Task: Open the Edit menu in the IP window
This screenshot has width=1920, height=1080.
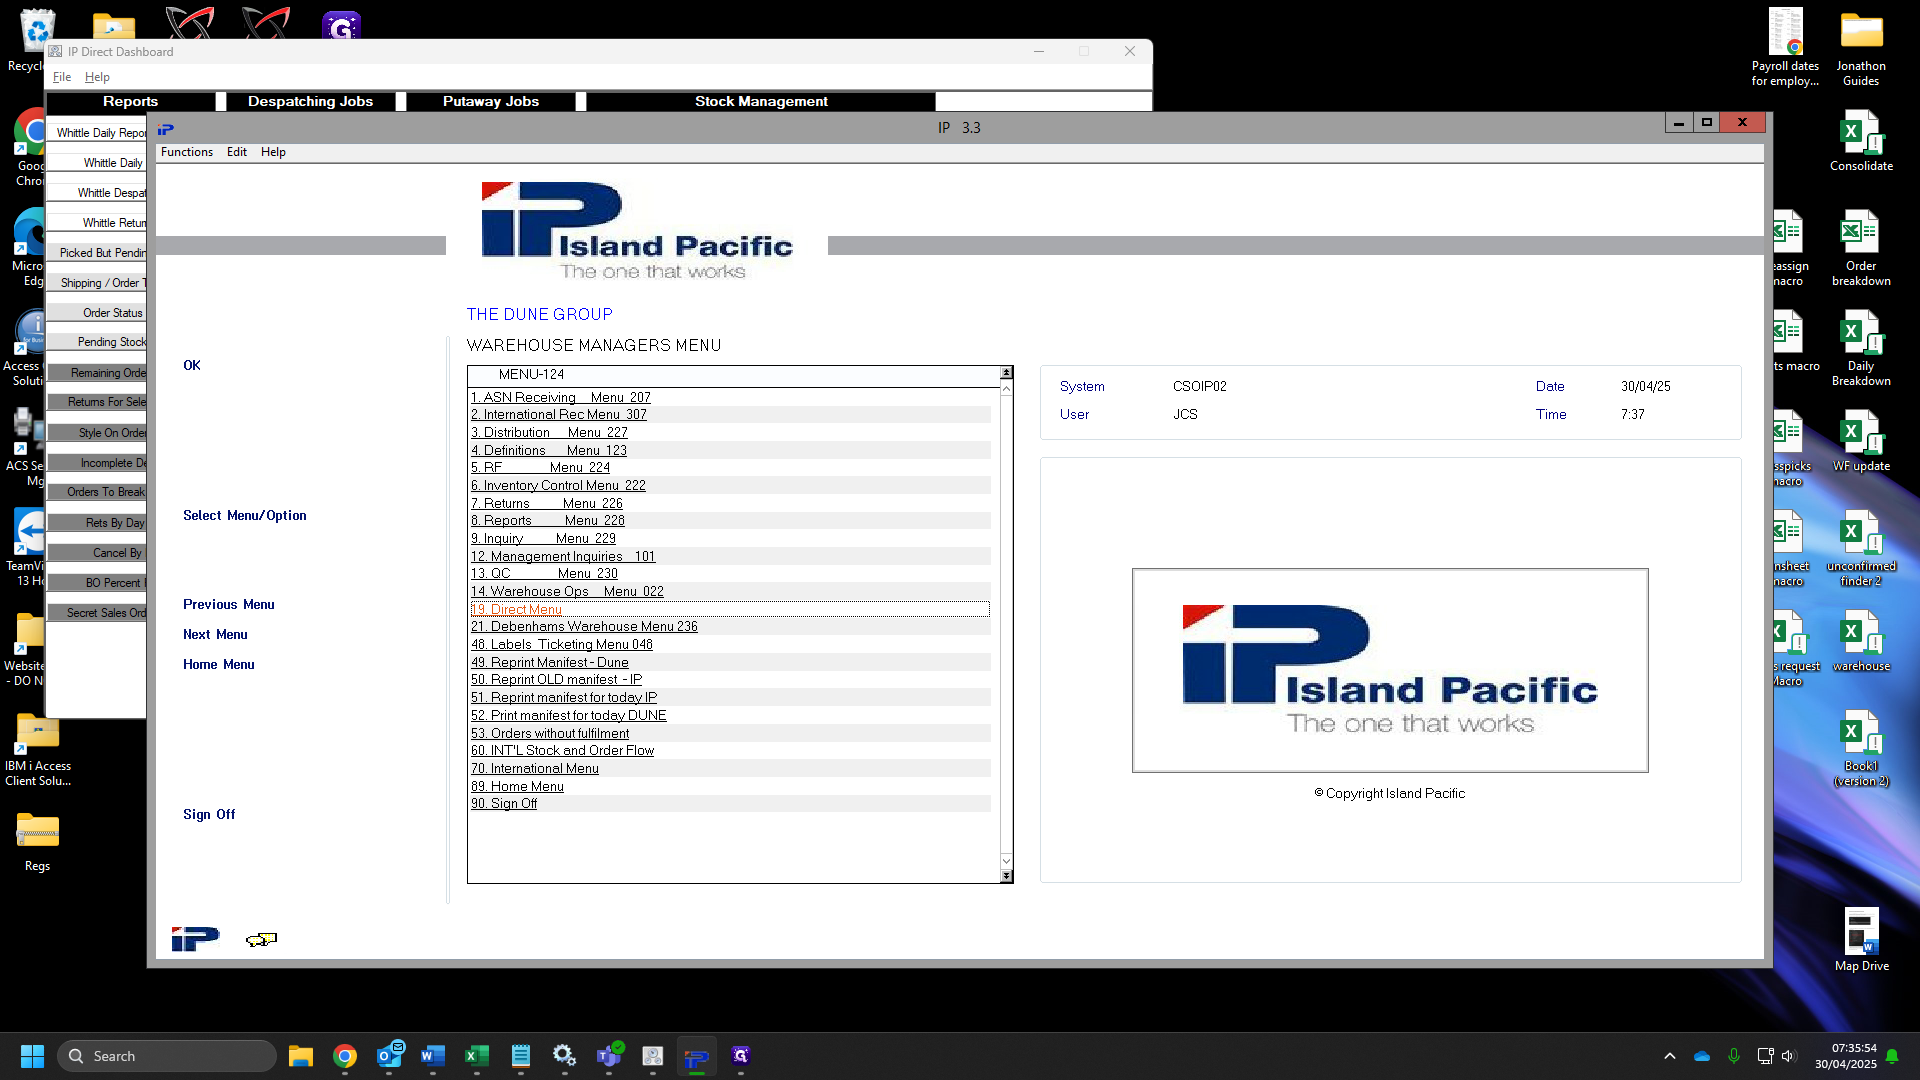Action: (x=237, y=152)
